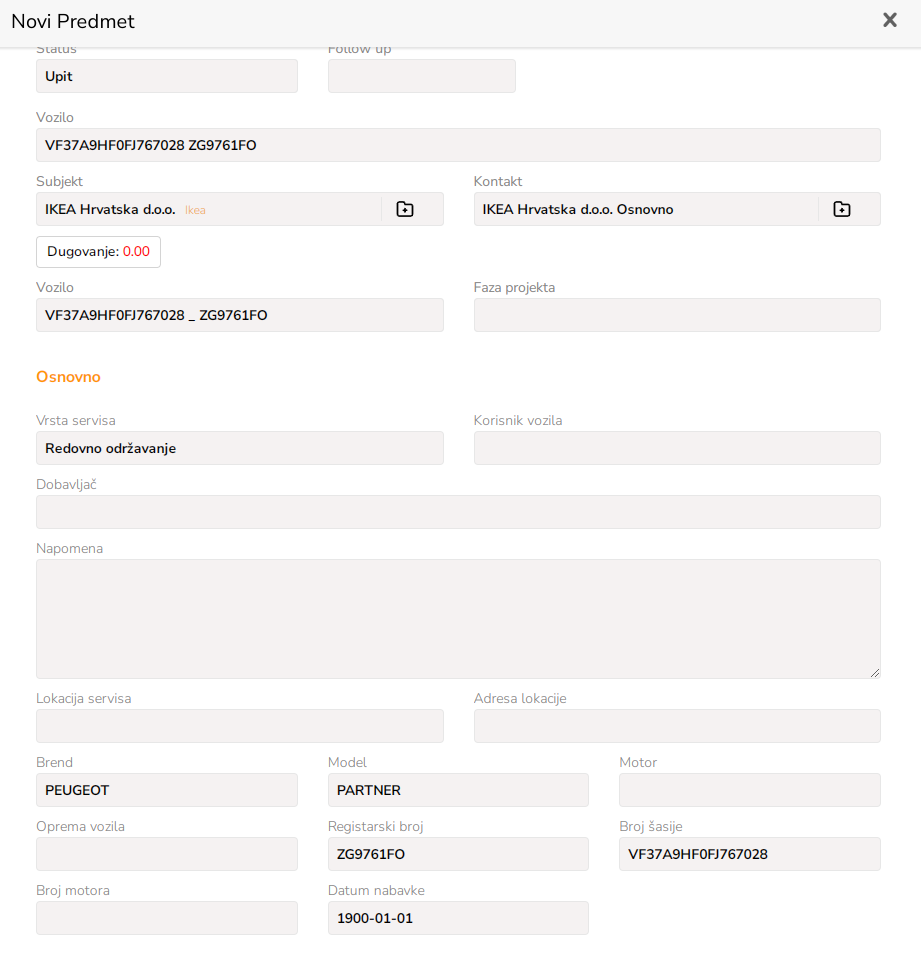Open the Faza projekta field
Image resolution: width=921 pixels, height=961 pixels.
[677, 315]
